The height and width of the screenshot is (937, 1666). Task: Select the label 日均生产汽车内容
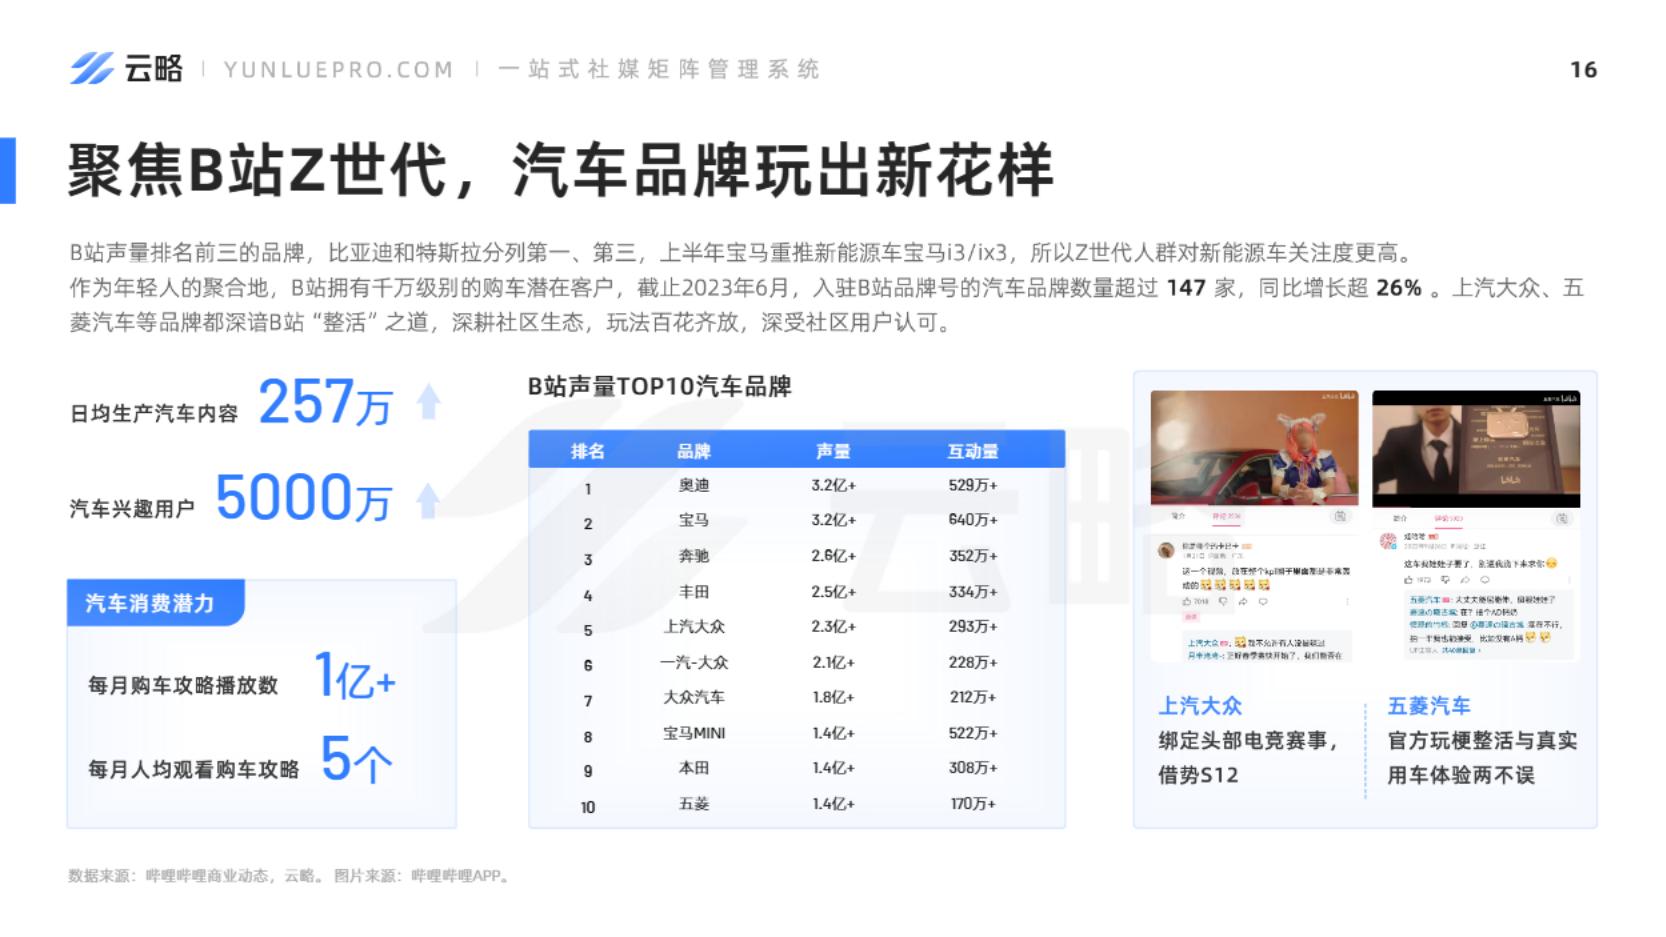(154, 413)
